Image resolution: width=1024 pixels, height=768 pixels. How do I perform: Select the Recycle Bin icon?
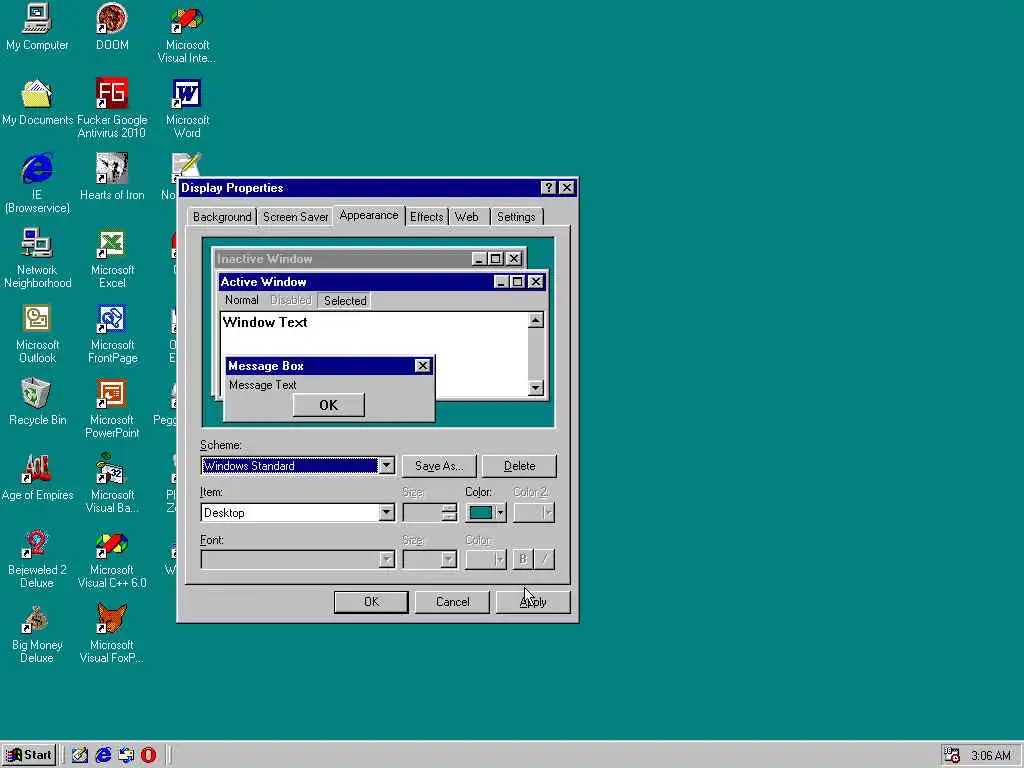(x=37, y=403)
